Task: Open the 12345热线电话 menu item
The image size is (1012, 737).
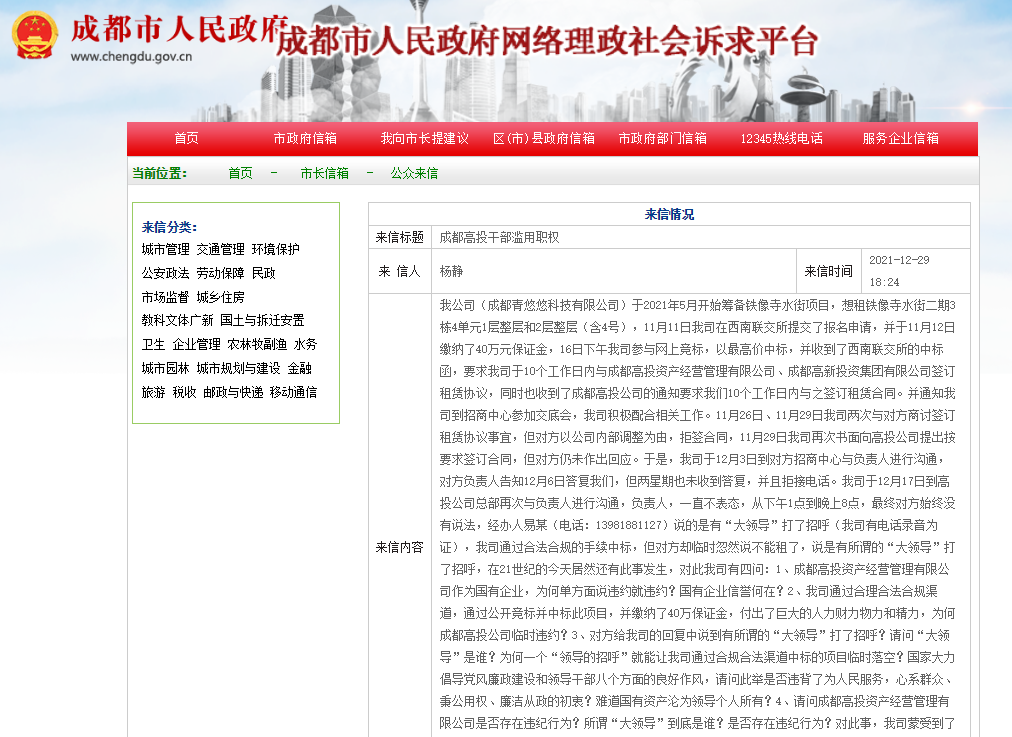Action: (785, 138)
